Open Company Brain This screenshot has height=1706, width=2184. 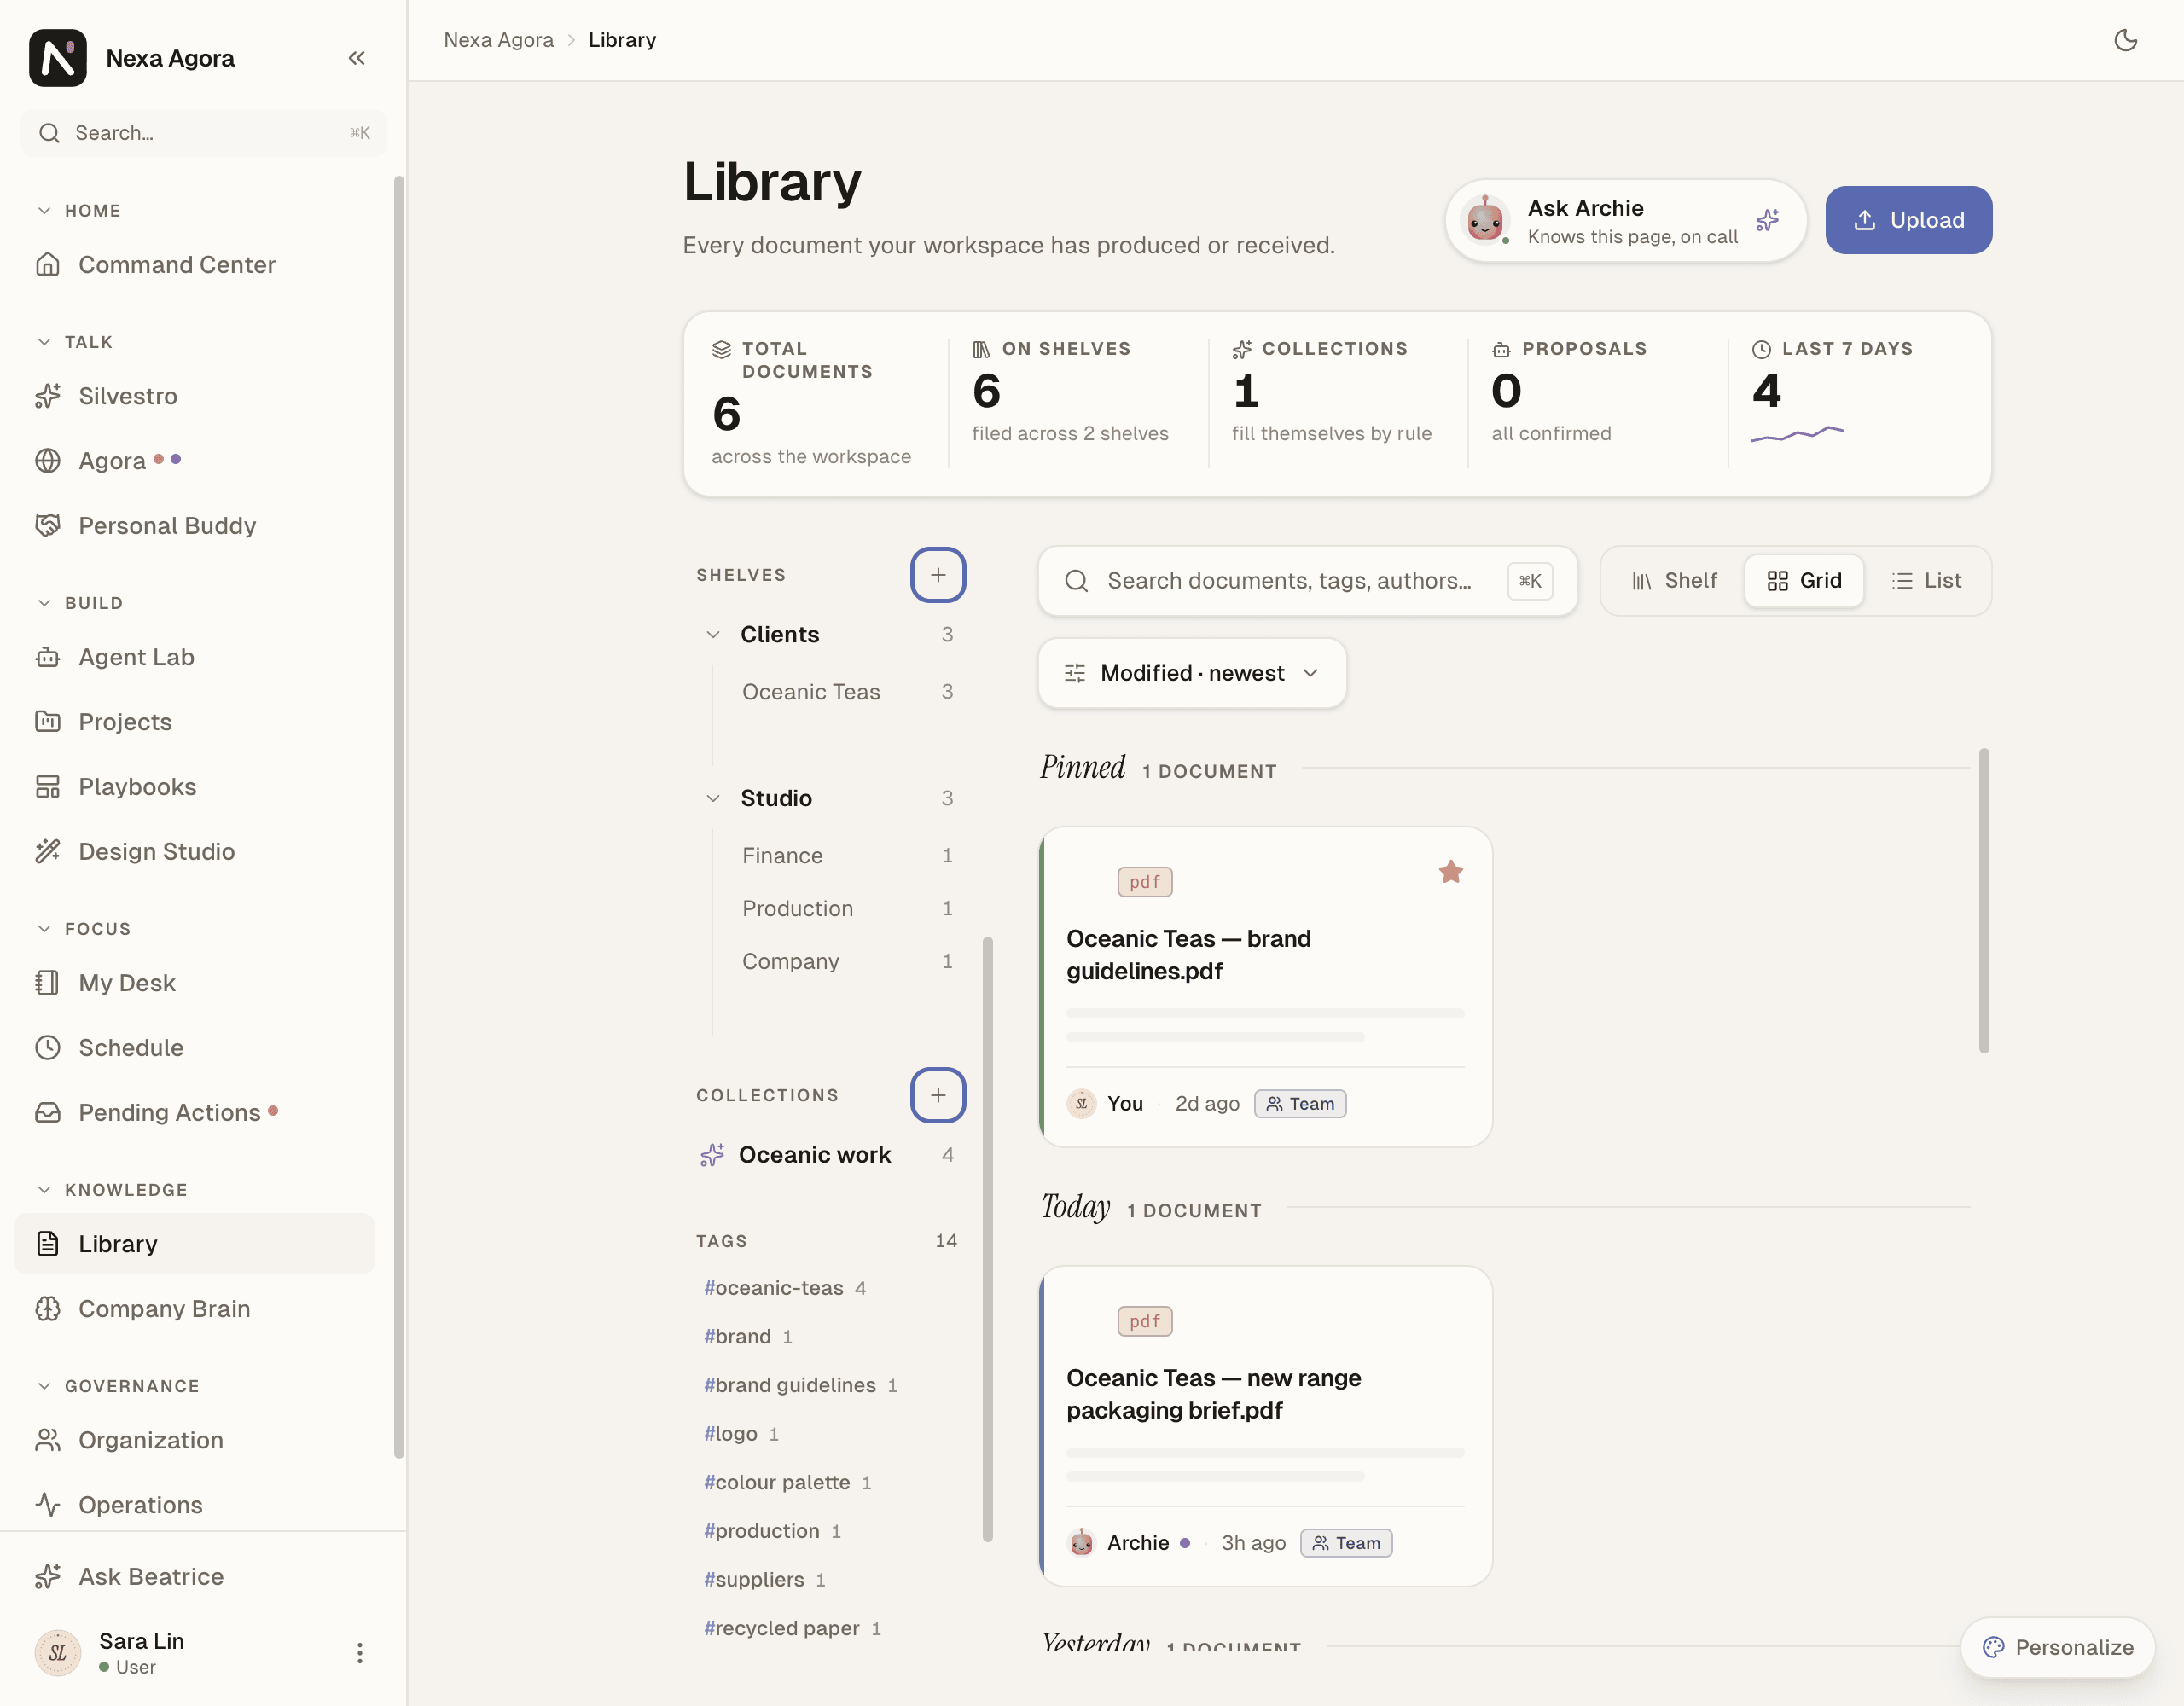point(194,1309)
